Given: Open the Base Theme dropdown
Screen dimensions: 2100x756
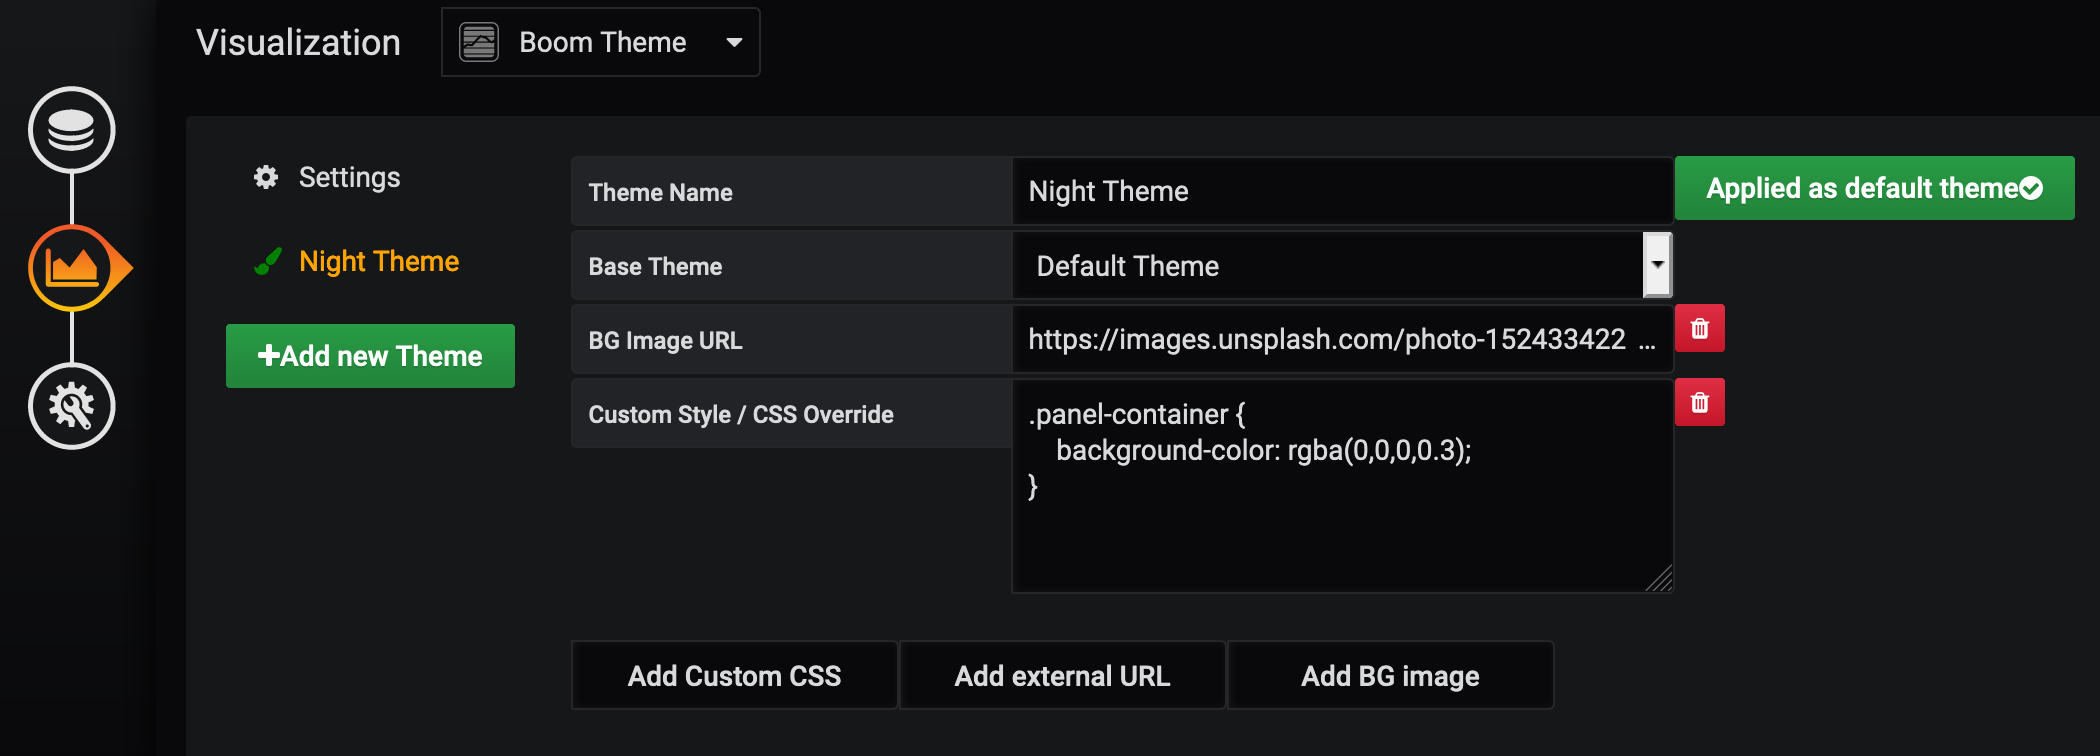Looking at the screenshot, I should tap(1328, 266).
